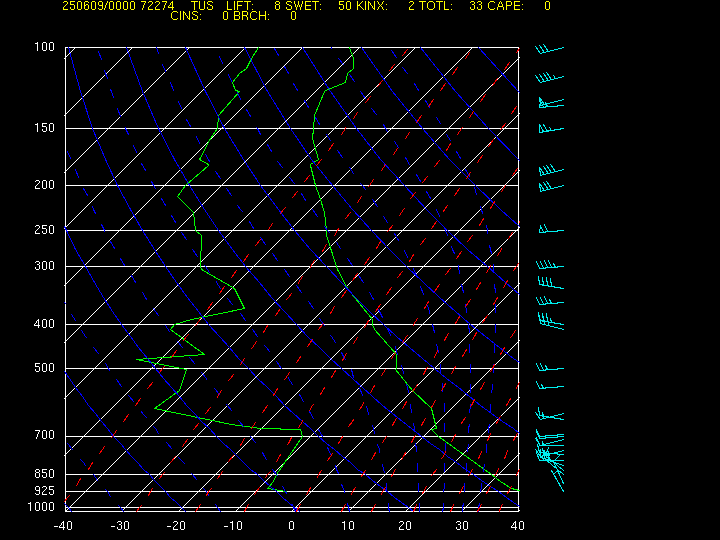Click the wind barb at the 250 mb level
The width and height of the screenshot is (720, 540).
tap(551, 229)
